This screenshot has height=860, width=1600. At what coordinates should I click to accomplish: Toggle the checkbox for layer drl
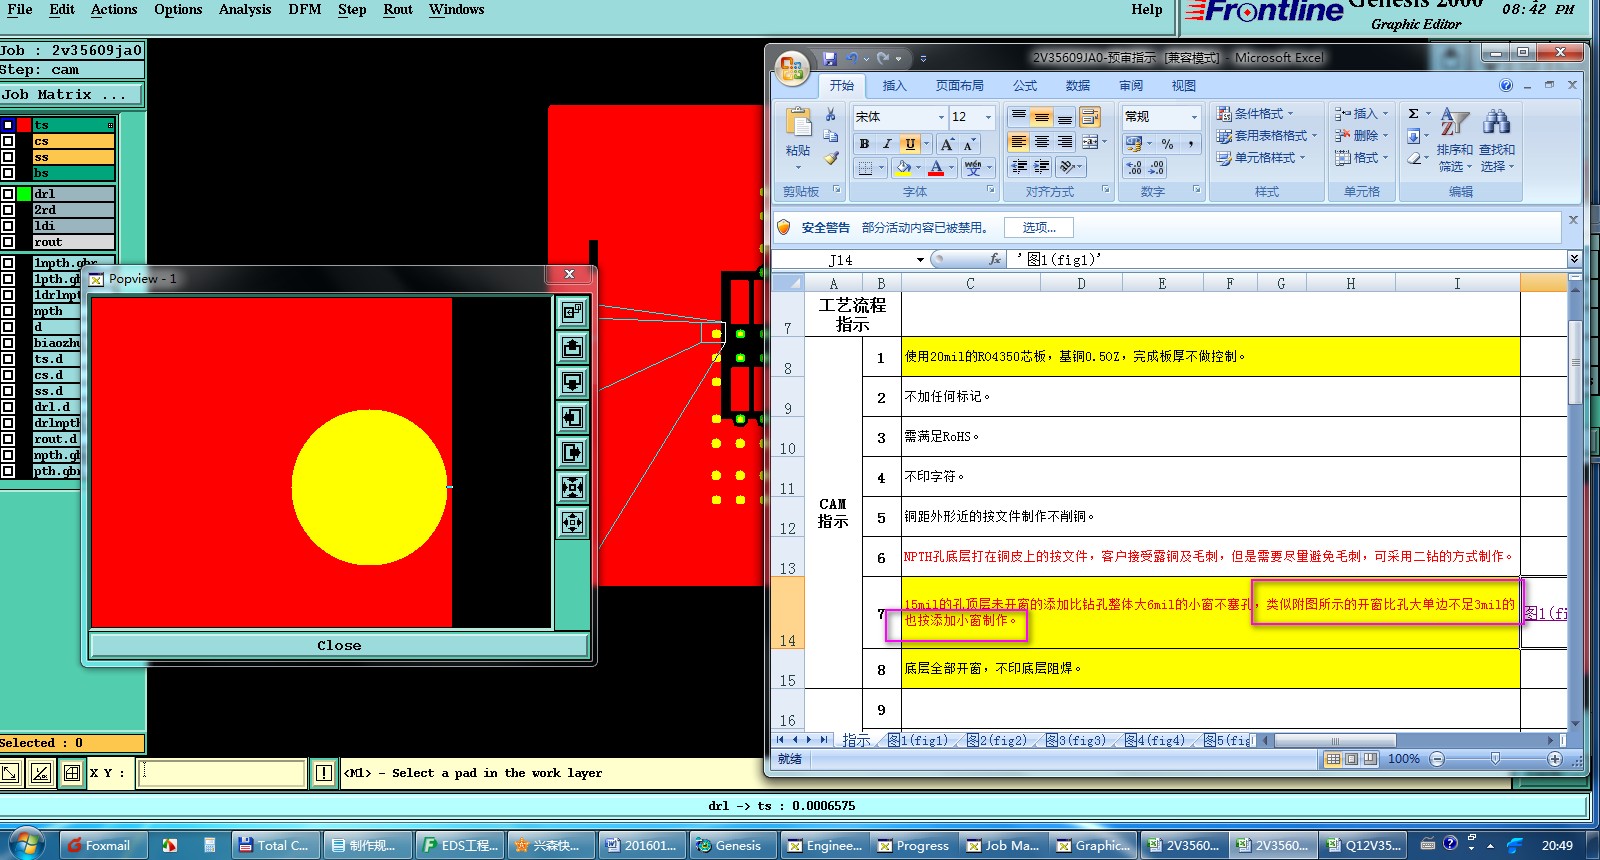pyautogui.click(x=8, y=194)
